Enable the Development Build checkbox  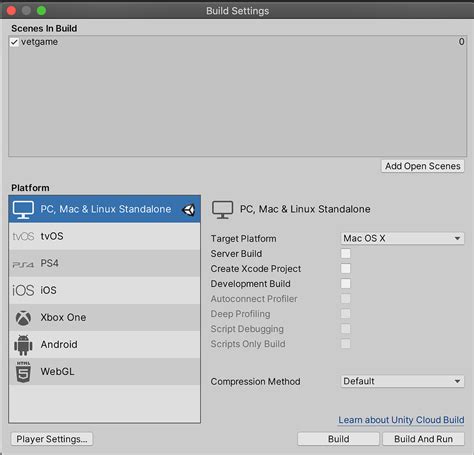[x=346, y=284]
